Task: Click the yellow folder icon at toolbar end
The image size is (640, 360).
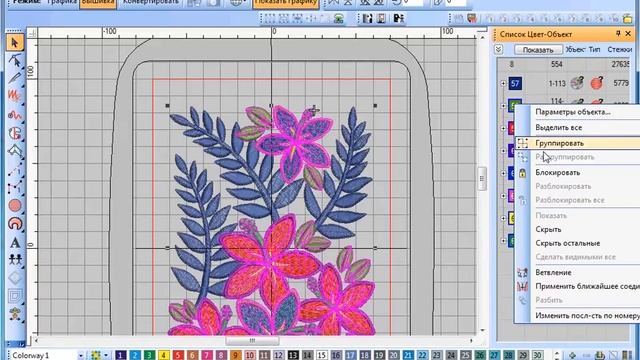Action: (628, 18)
